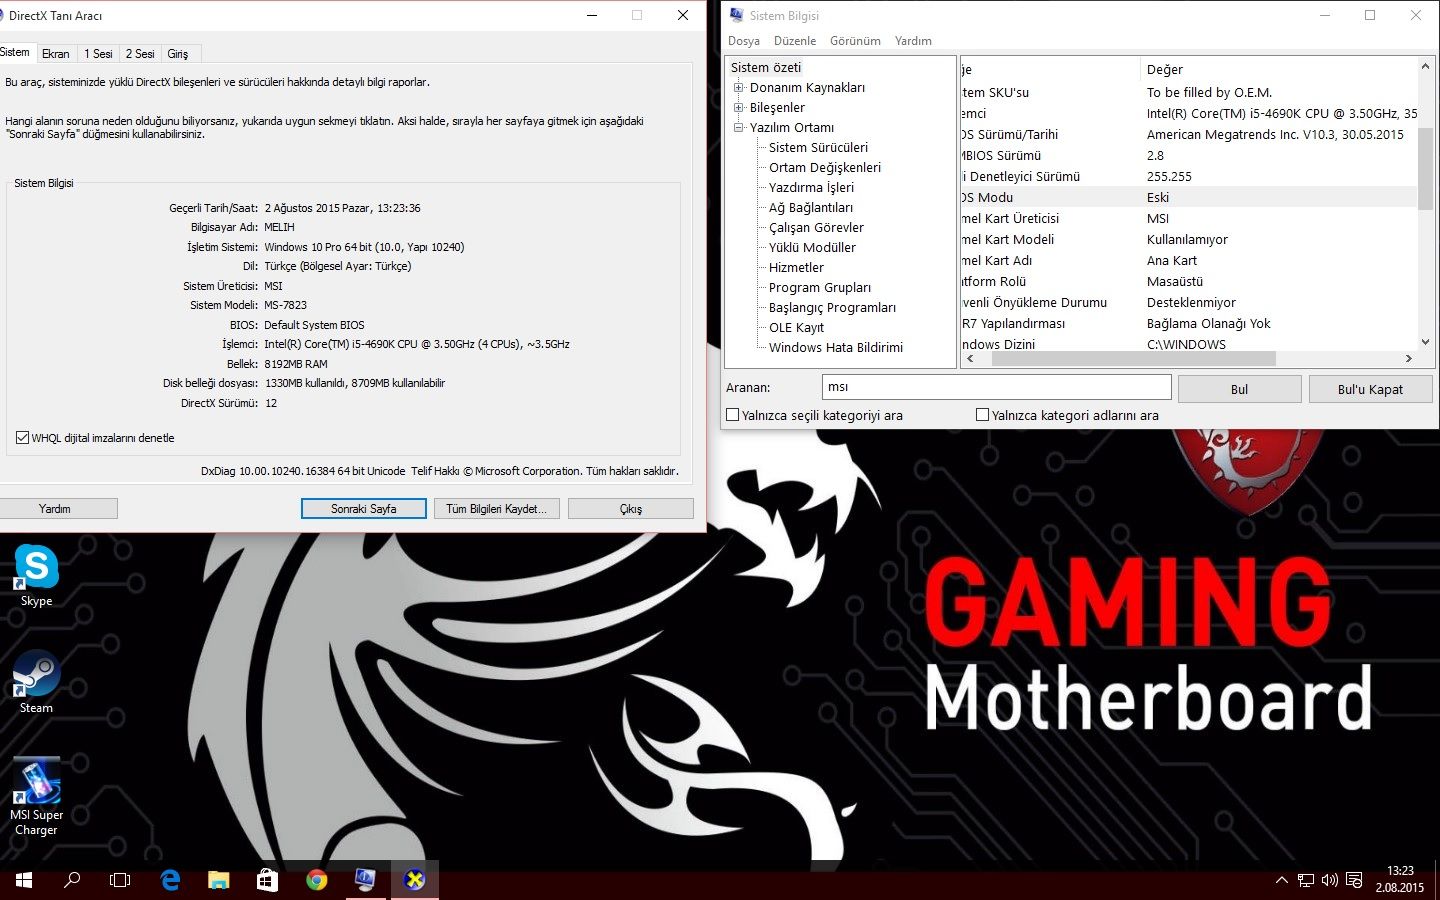Screen dimensions: 1440x900
Task: Select Yazdırma İşleri tree item
Action: 811,188
